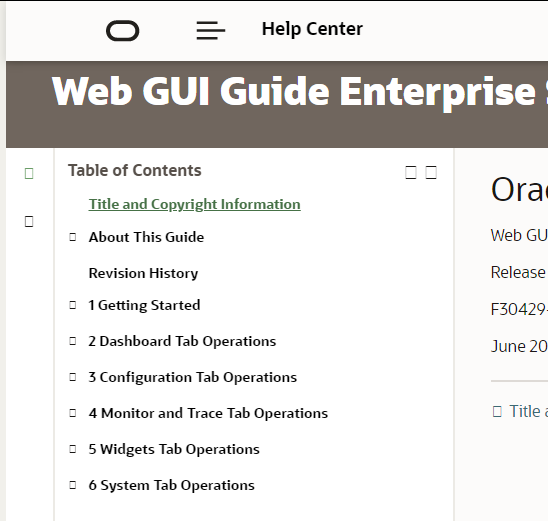548x521 pixels.
Task: Click the Table of Contents heading
Action: [135, 171]
